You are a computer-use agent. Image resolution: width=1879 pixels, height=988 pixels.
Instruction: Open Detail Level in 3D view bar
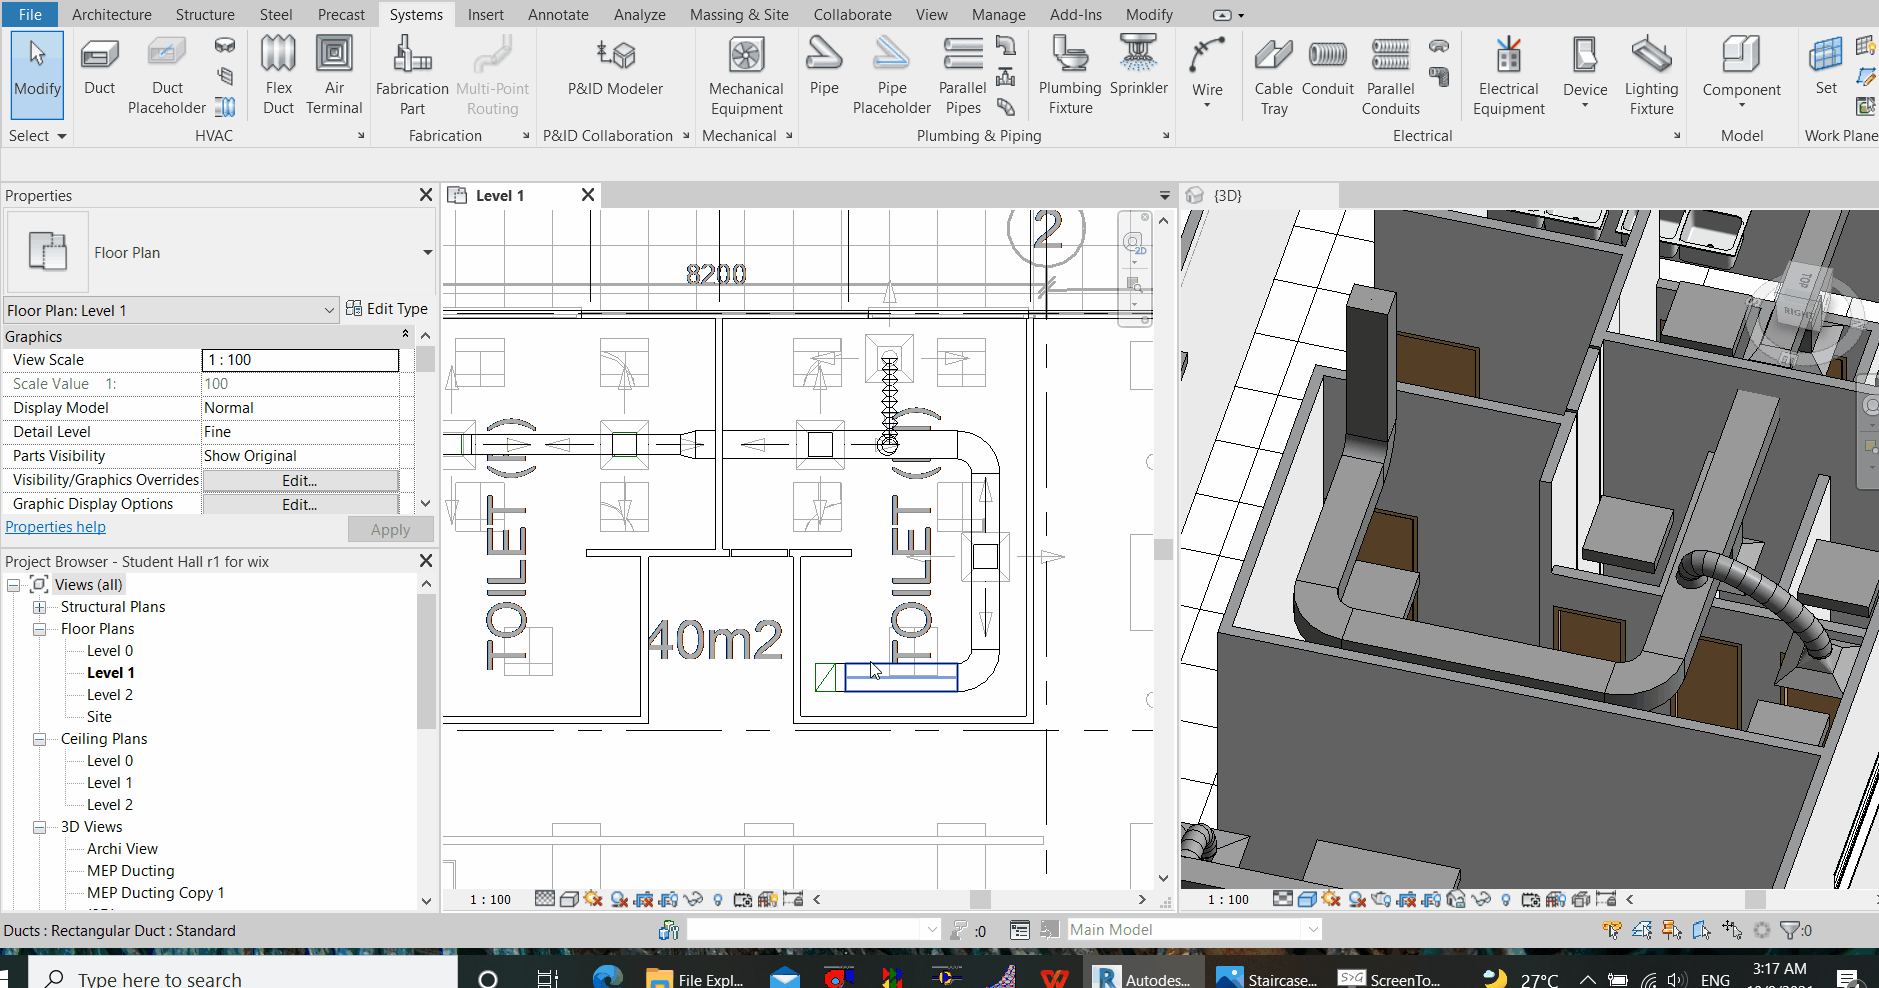tap(1282, 899)
